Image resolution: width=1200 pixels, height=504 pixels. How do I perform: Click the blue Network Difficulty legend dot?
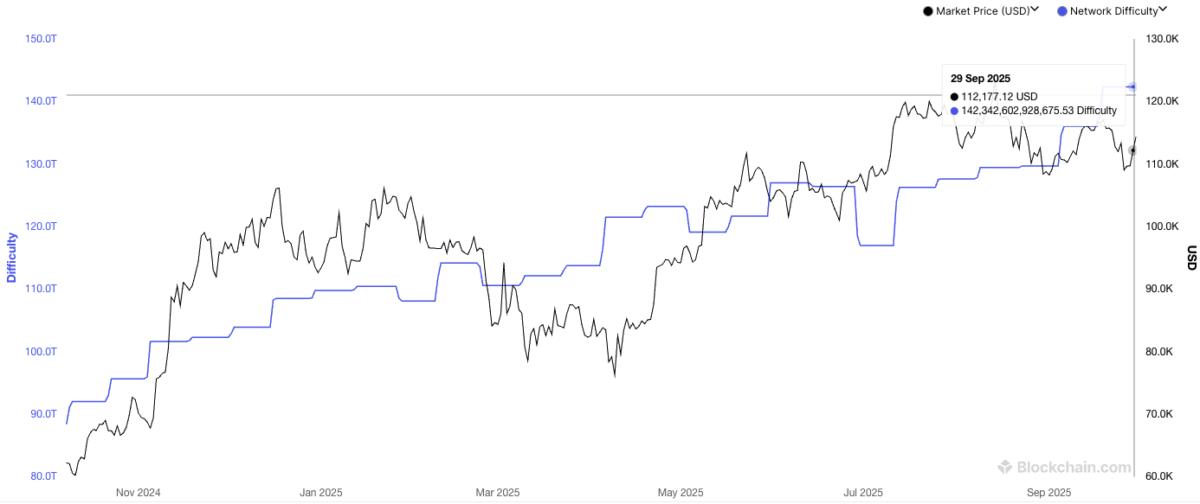pyautogui.click(x=1061, y=11)
